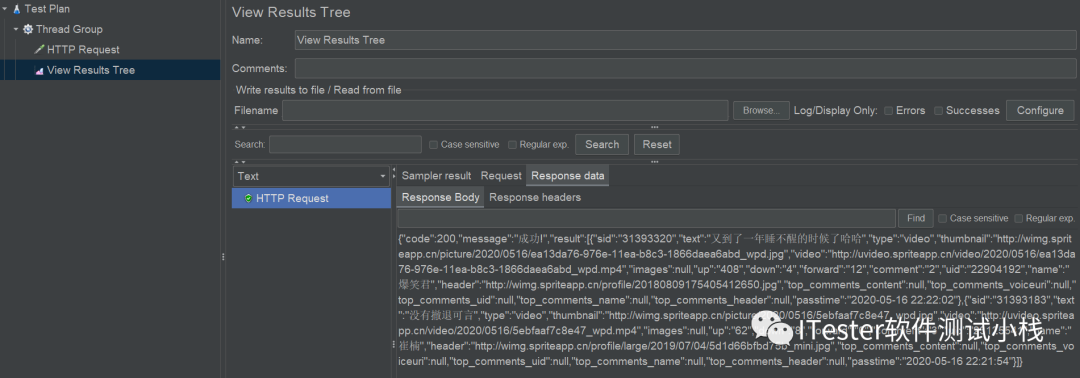1080x378 pixels.
Task: Toggle Regular exp. next to Find
Action: tap(1019, 218)
